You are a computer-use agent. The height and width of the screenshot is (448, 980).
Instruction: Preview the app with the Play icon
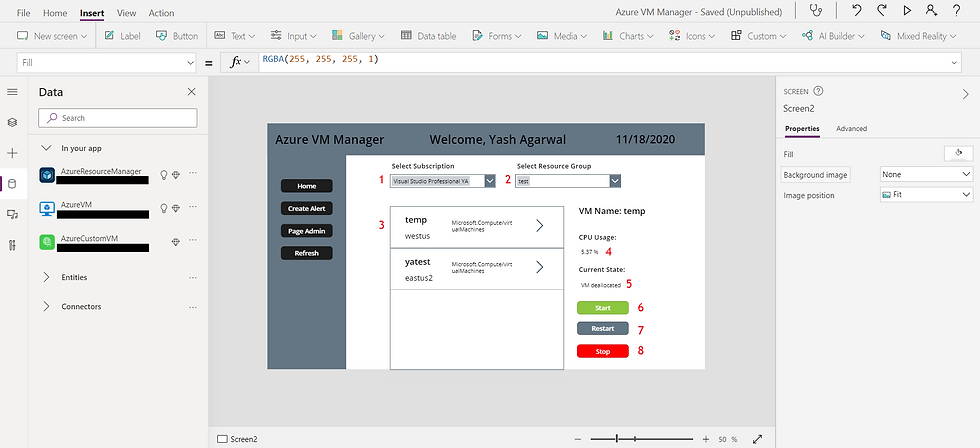point(908,11)
